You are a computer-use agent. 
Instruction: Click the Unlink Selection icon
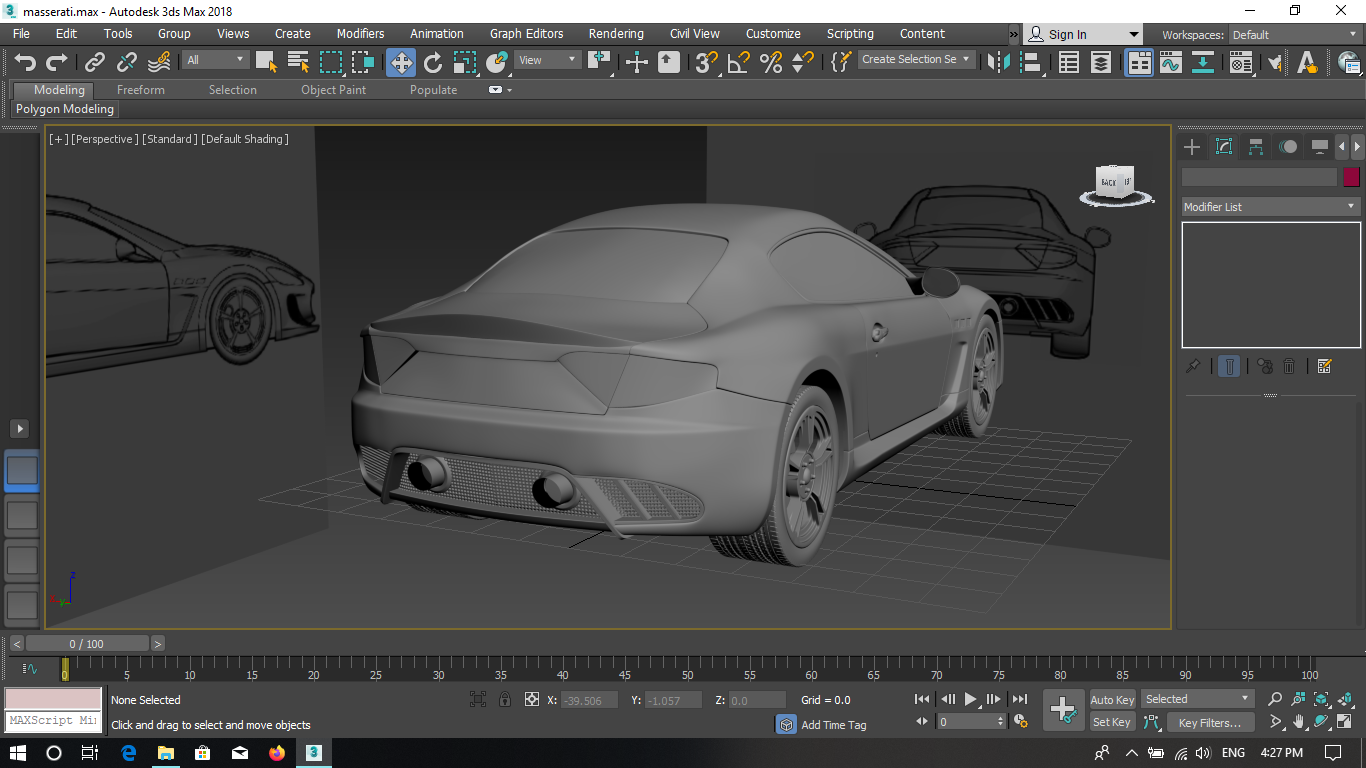(x=127, y=63)
